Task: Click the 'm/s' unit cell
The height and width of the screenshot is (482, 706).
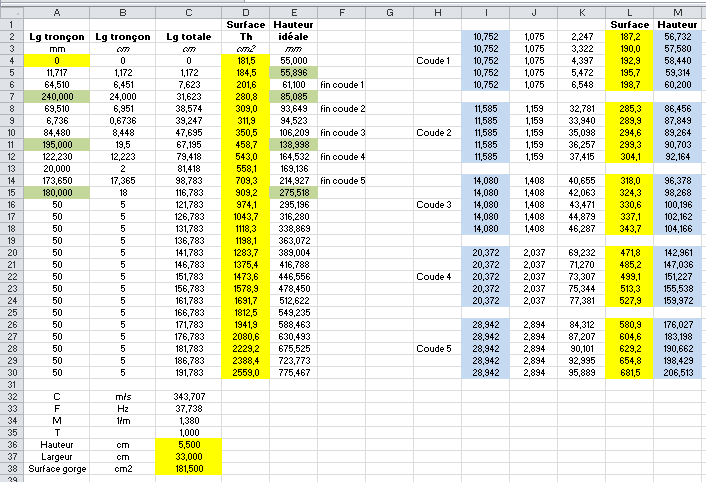Action: click(122, 396)
